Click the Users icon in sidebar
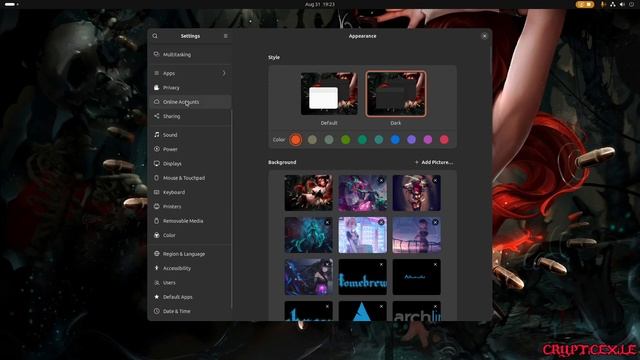Image resolution: width=640 pixels, height=360 pixels. (156, 282)
